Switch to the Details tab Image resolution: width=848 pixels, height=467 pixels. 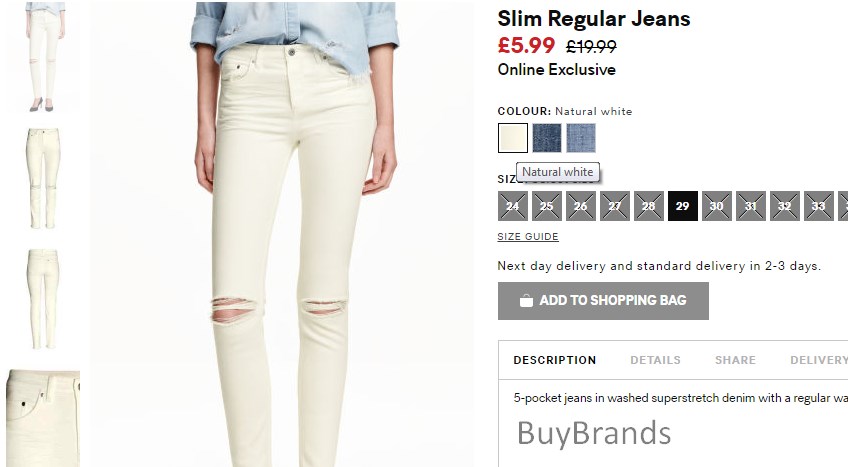[x=655, y=360]
